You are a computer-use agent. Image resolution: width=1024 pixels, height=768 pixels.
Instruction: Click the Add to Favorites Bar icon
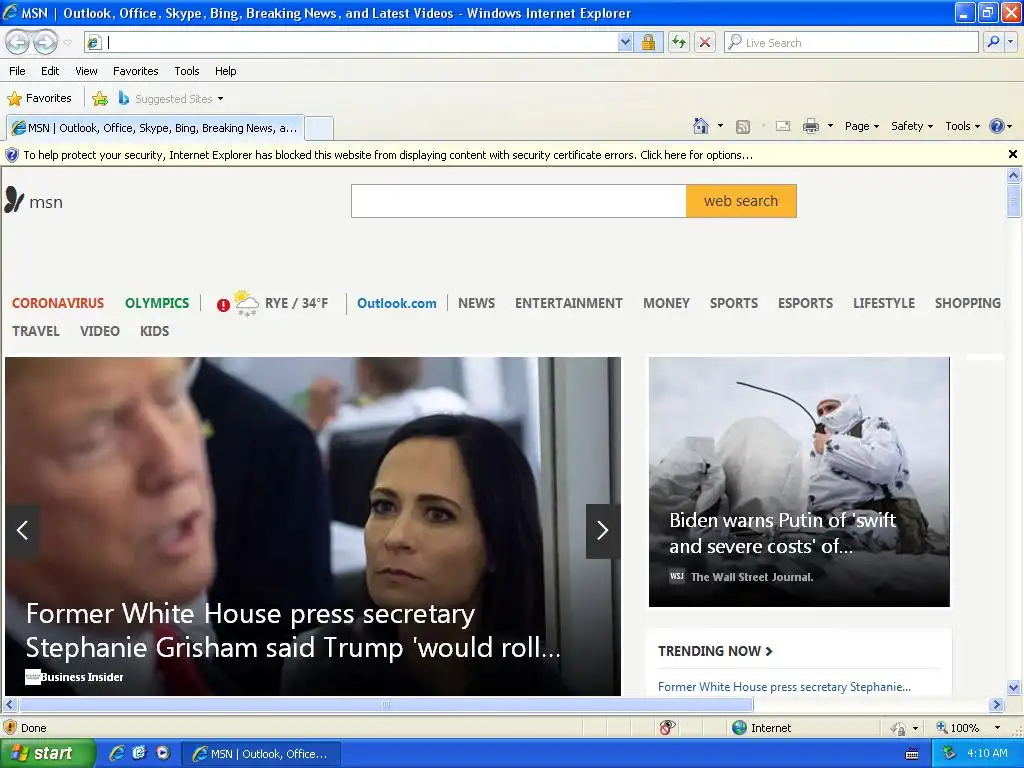(100, 99)
